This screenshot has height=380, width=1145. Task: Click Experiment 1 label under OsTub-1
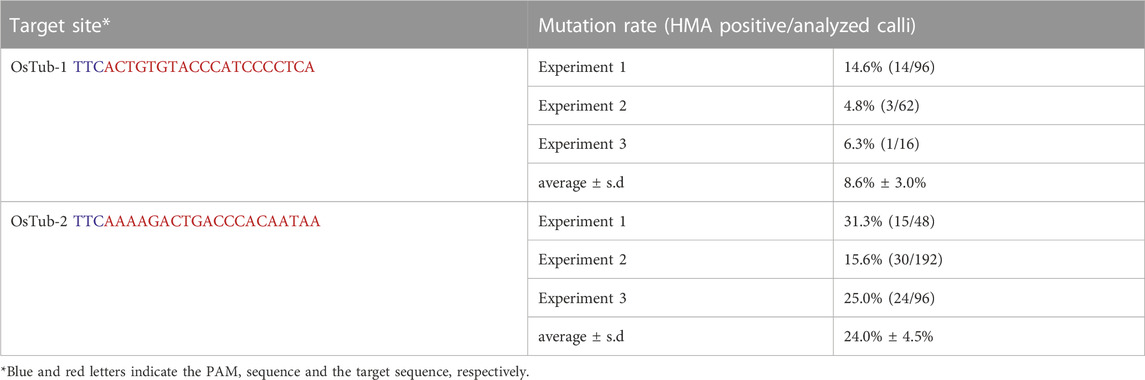pyautogui.click(x=582, y=67)
